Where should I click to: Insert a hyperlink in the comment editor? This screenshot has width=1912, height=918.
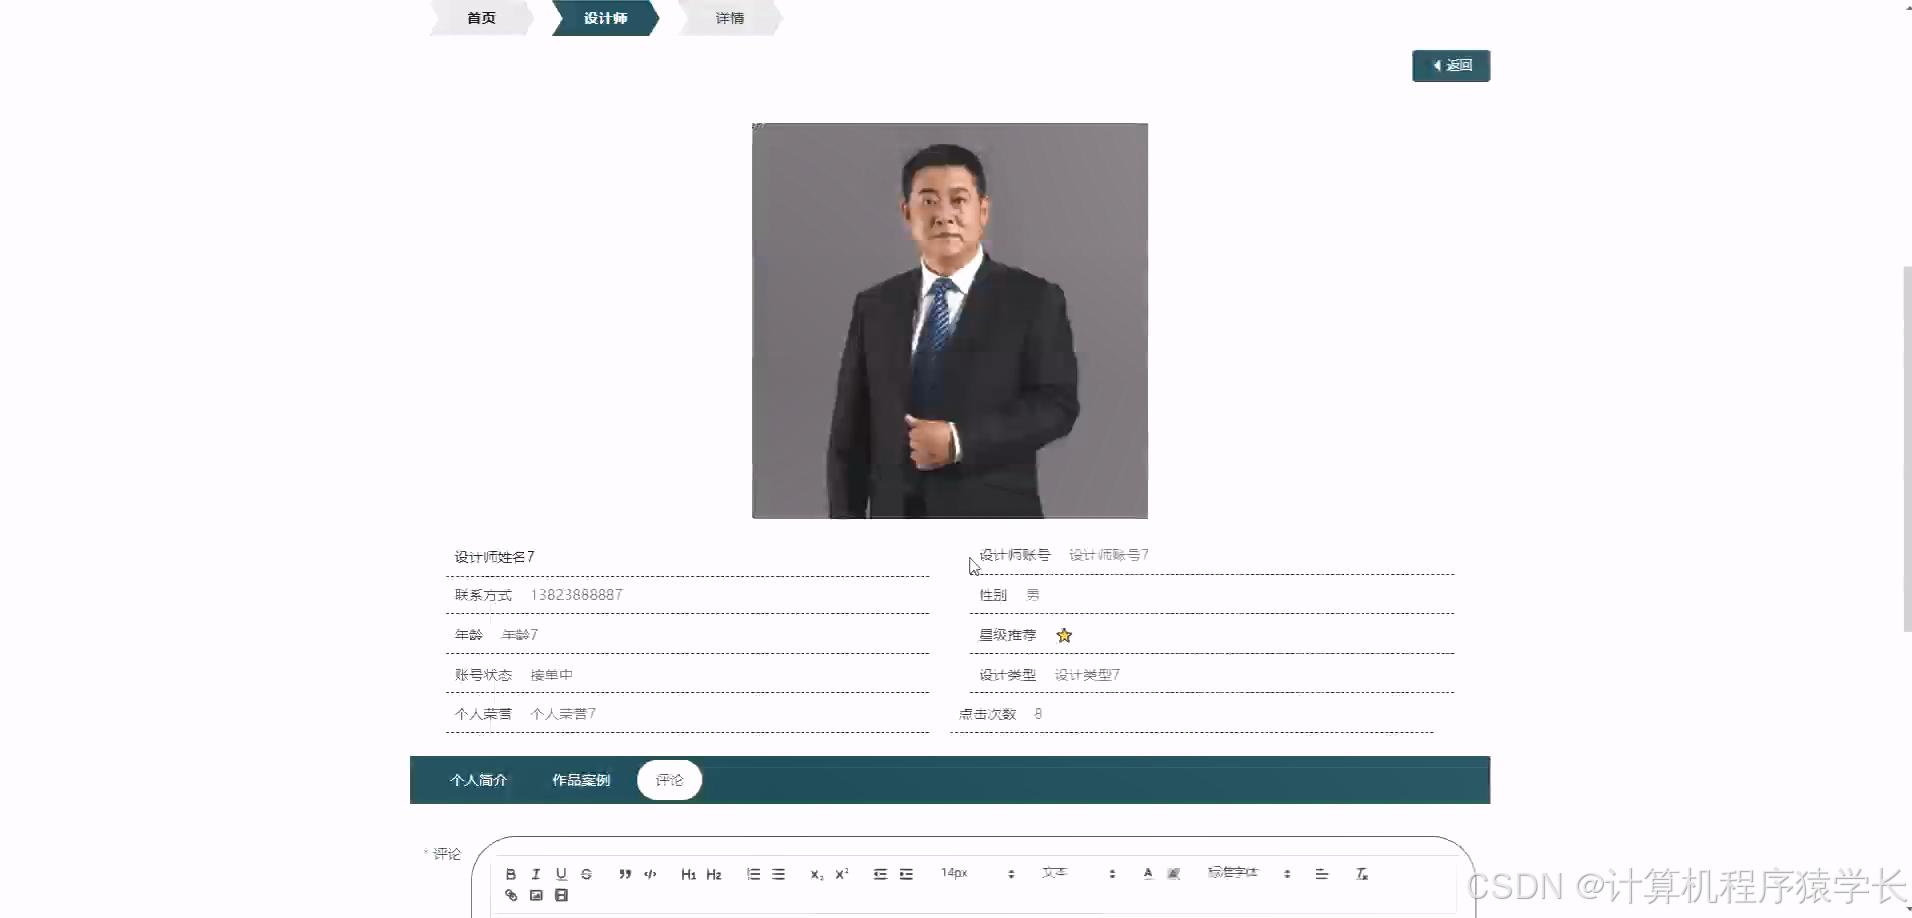[511, 895]
